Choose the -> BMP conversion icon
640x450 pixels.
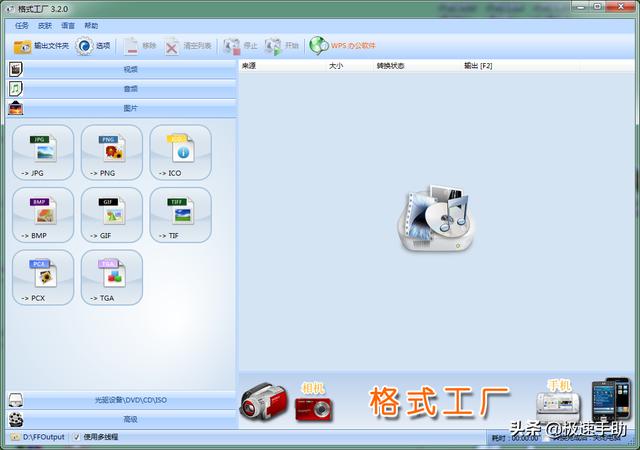(x=43, y=215)
